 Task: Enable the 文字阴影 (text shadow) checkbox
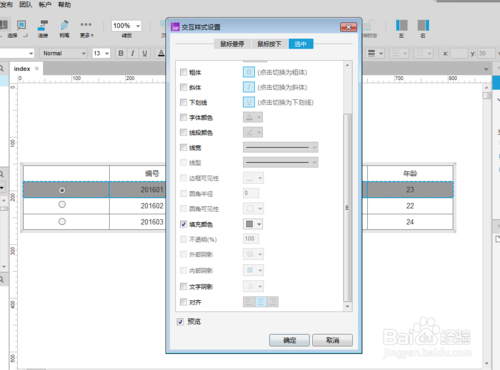point(183,286)
